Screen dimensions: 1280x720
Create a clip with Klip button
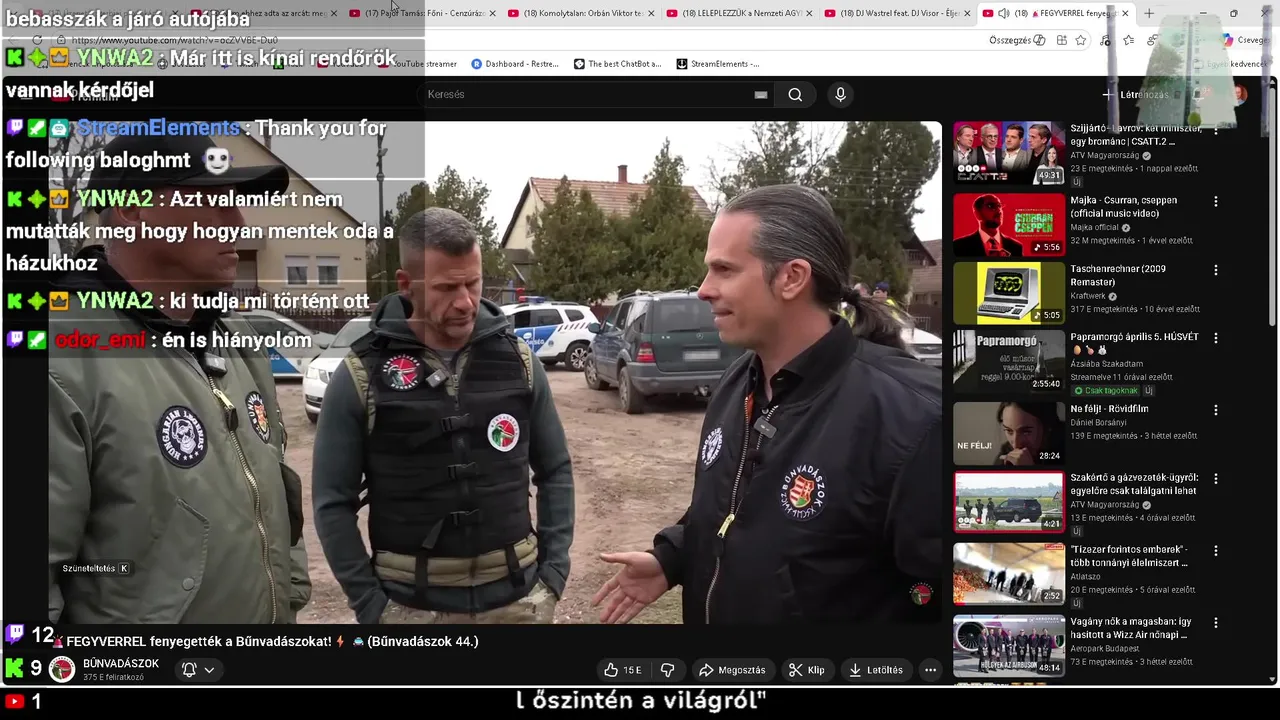click(x=806, y=670)
